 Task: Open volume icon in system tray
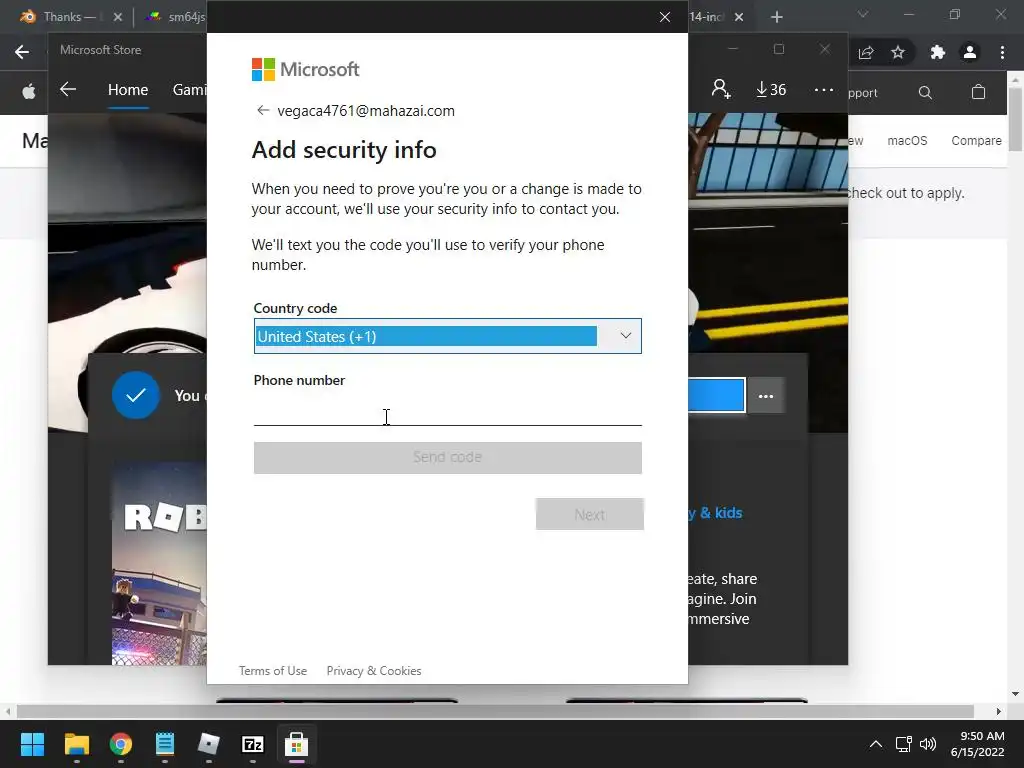click(927, 744)
